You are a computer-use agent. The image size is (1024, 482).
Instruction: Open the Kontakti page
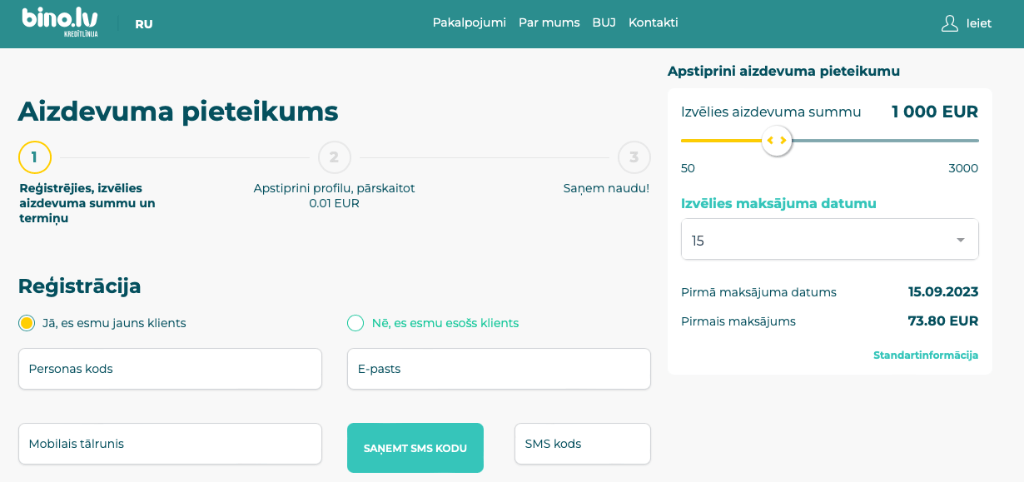tap(653, 23)
